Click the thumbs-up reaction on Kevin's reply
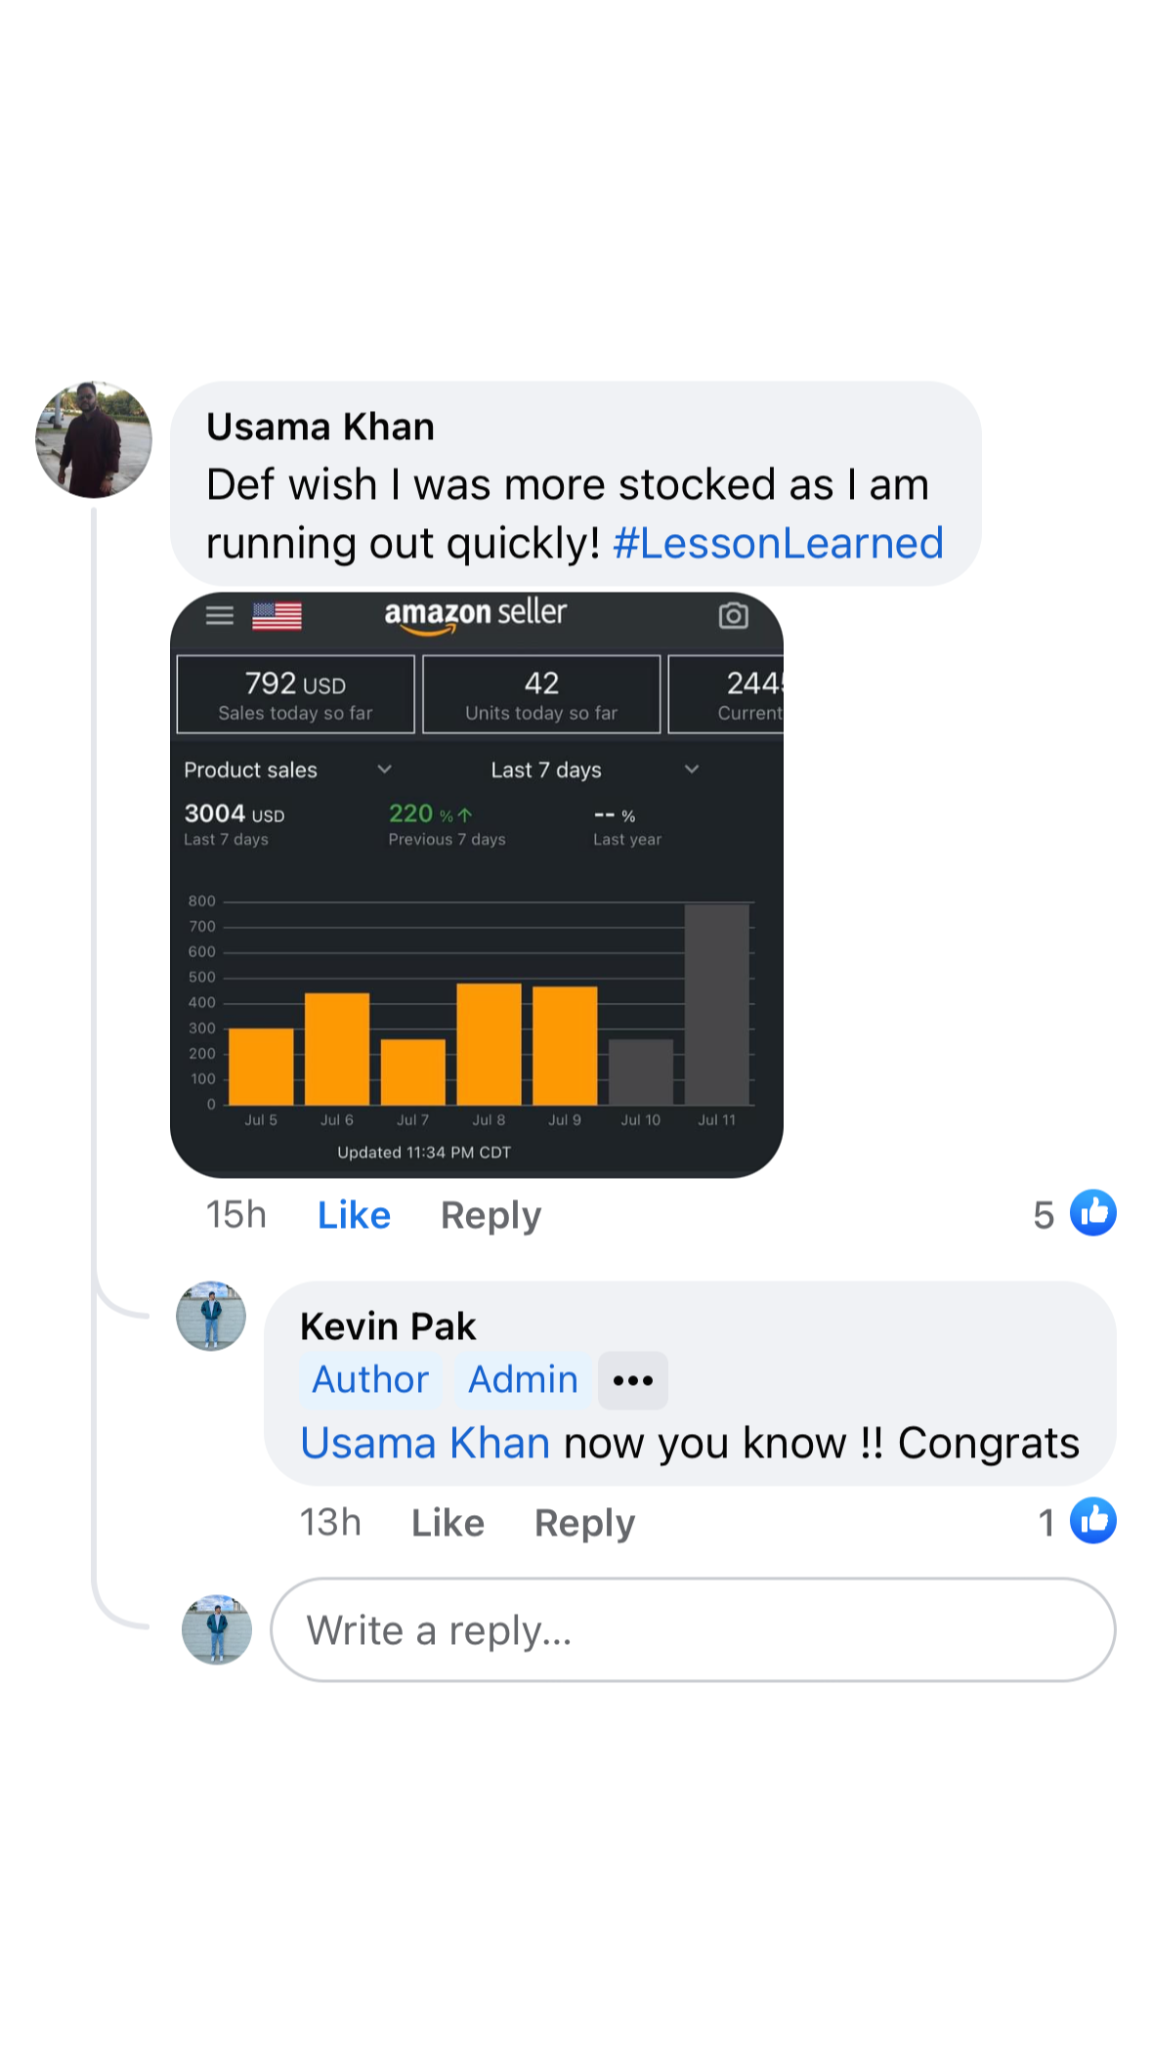The width and height of the screenshot is (1152, 2048). pos(1096,1520)
